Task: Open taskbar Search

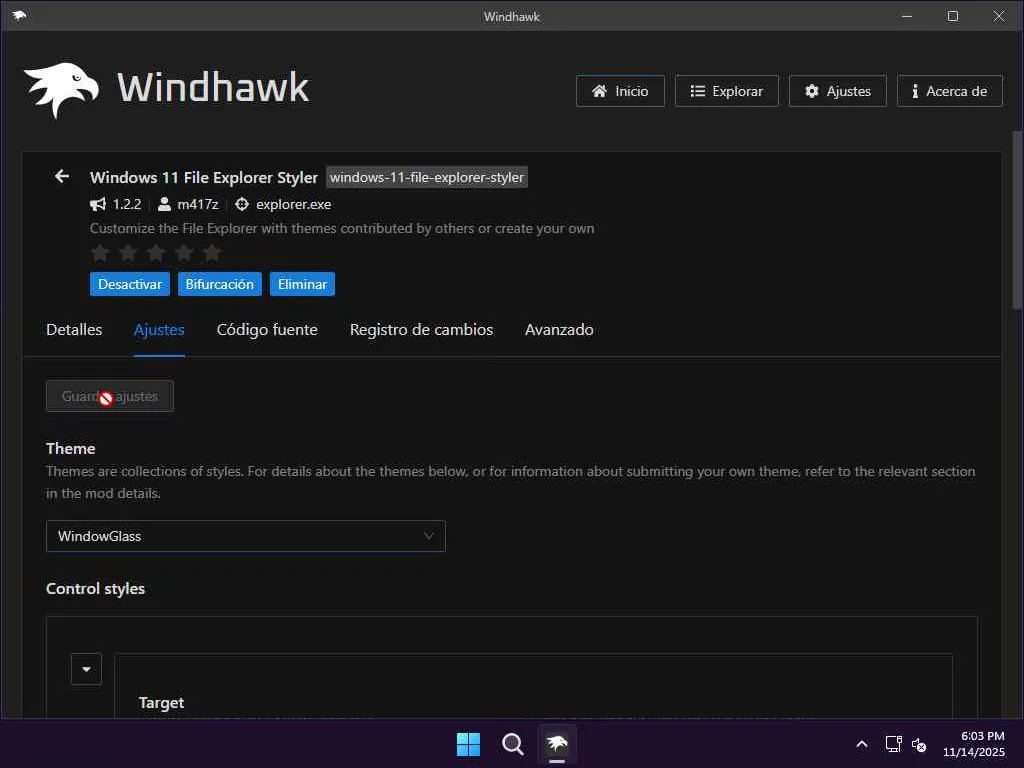Action: [x=513, y=744]
